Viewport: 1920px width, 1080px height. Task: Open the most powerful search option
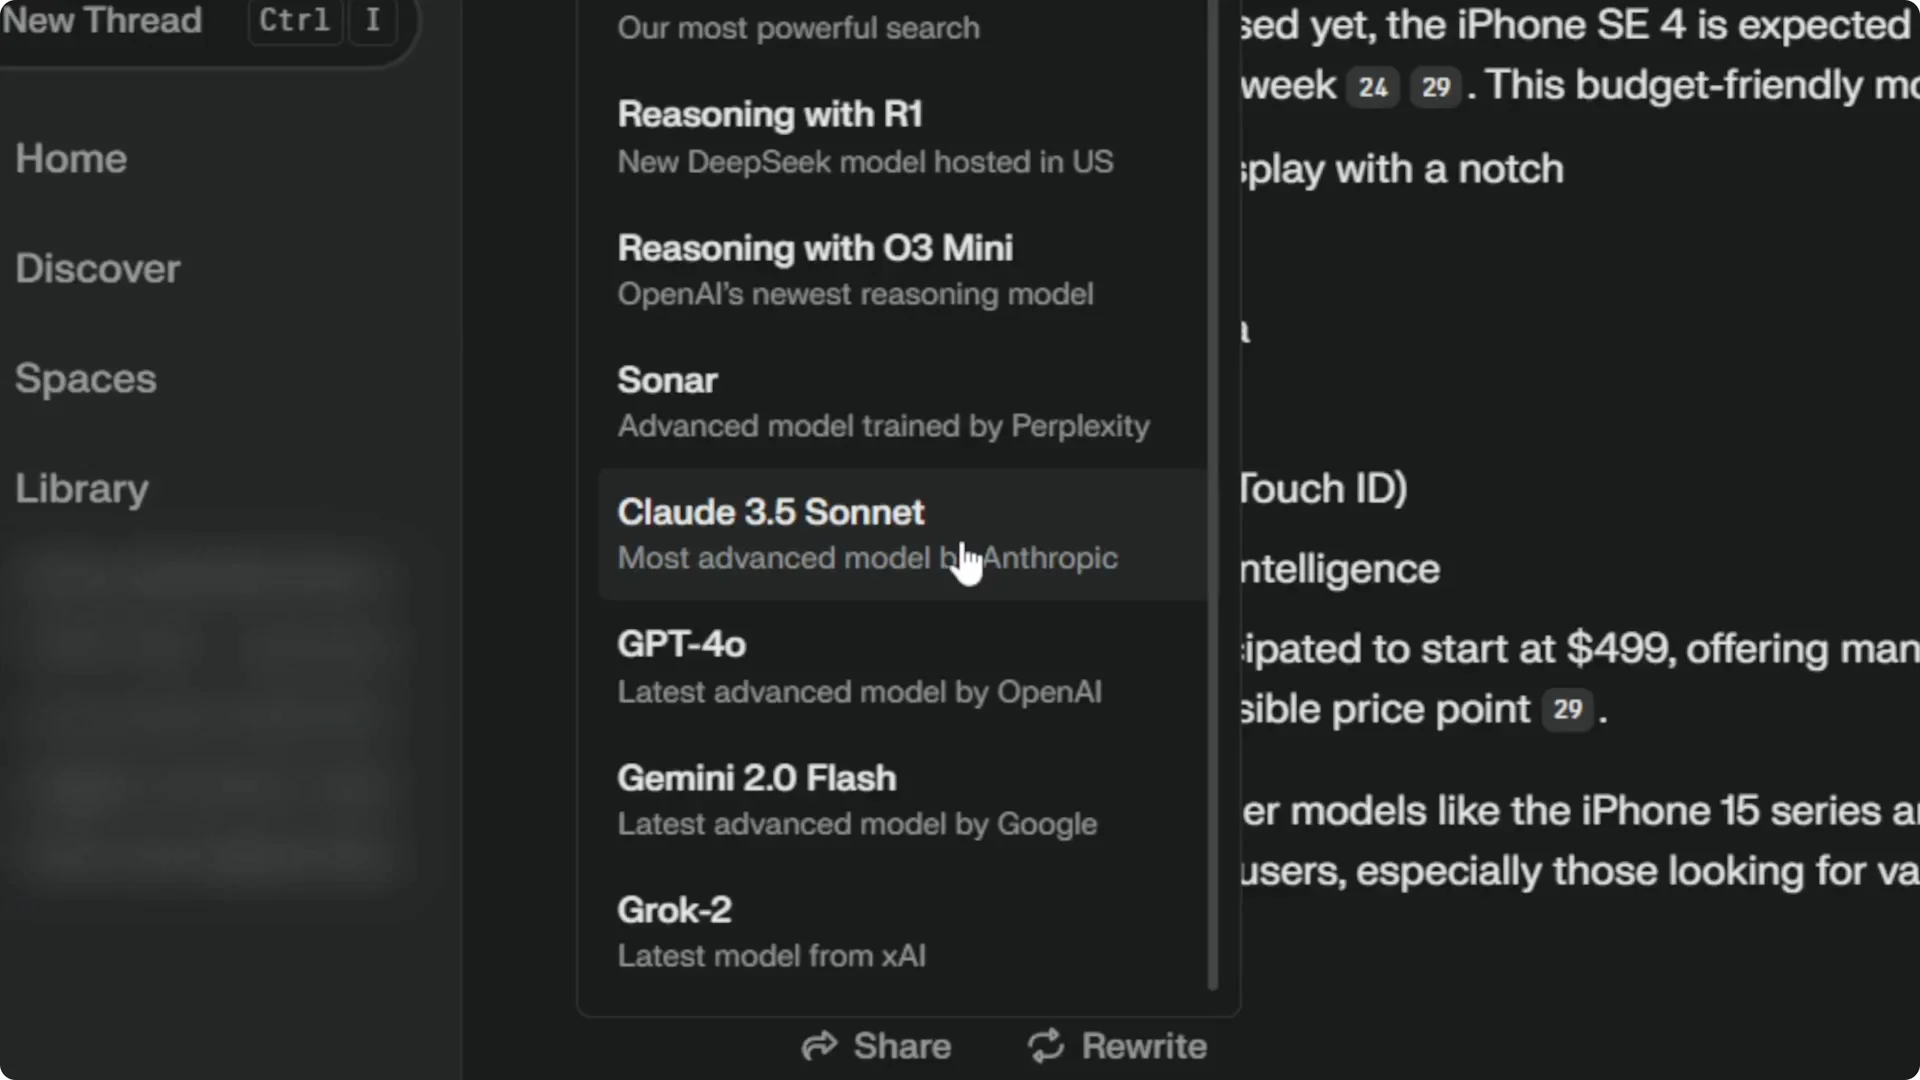pyautogui.click(x=798, y=28)
